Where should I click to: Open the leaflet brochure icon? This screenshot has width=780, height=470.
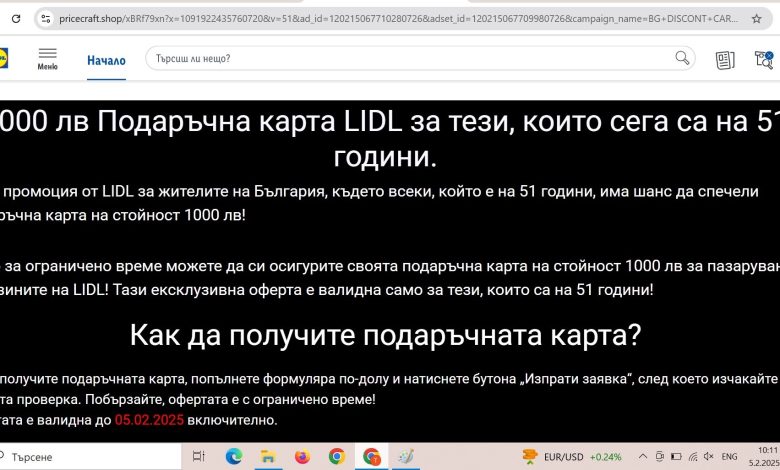[x=725, y=60]
